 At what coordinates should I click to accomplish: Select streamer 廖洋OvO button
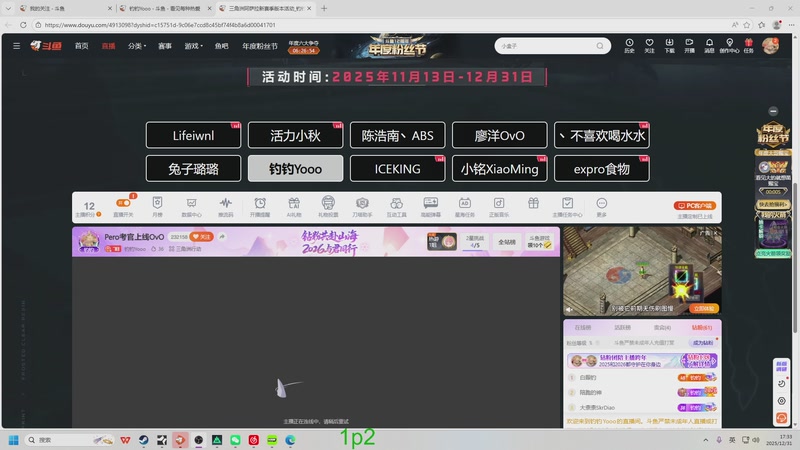[x=499, y=135]
